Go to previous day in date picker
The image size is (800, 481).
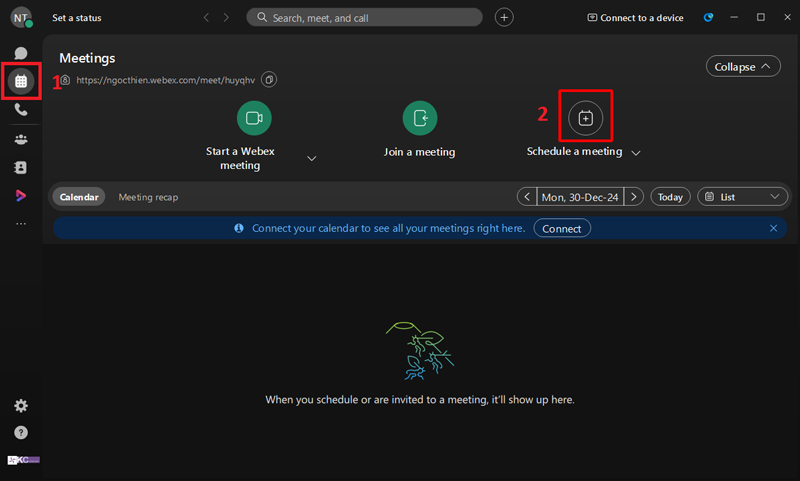pyautogui.click(x=527, y=197)
